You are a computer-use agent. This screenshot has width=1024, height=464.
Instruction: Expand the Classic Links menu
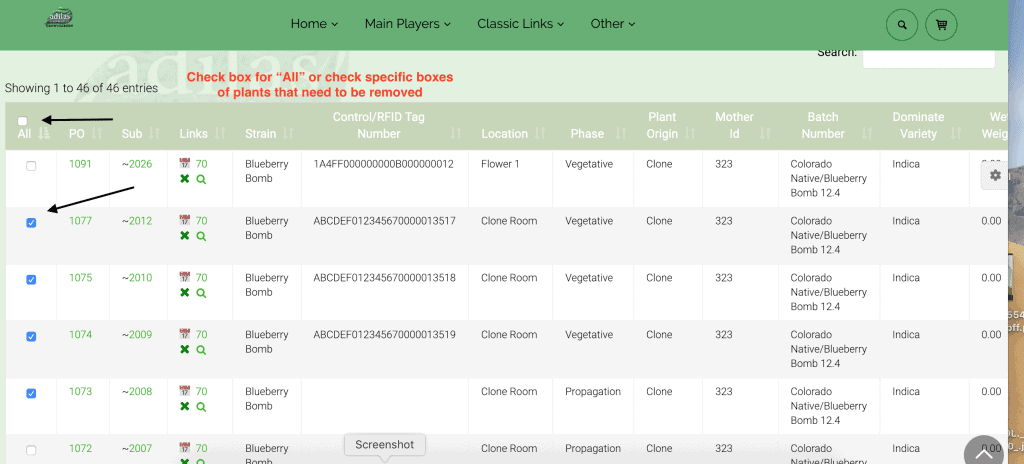pos(520,24)
